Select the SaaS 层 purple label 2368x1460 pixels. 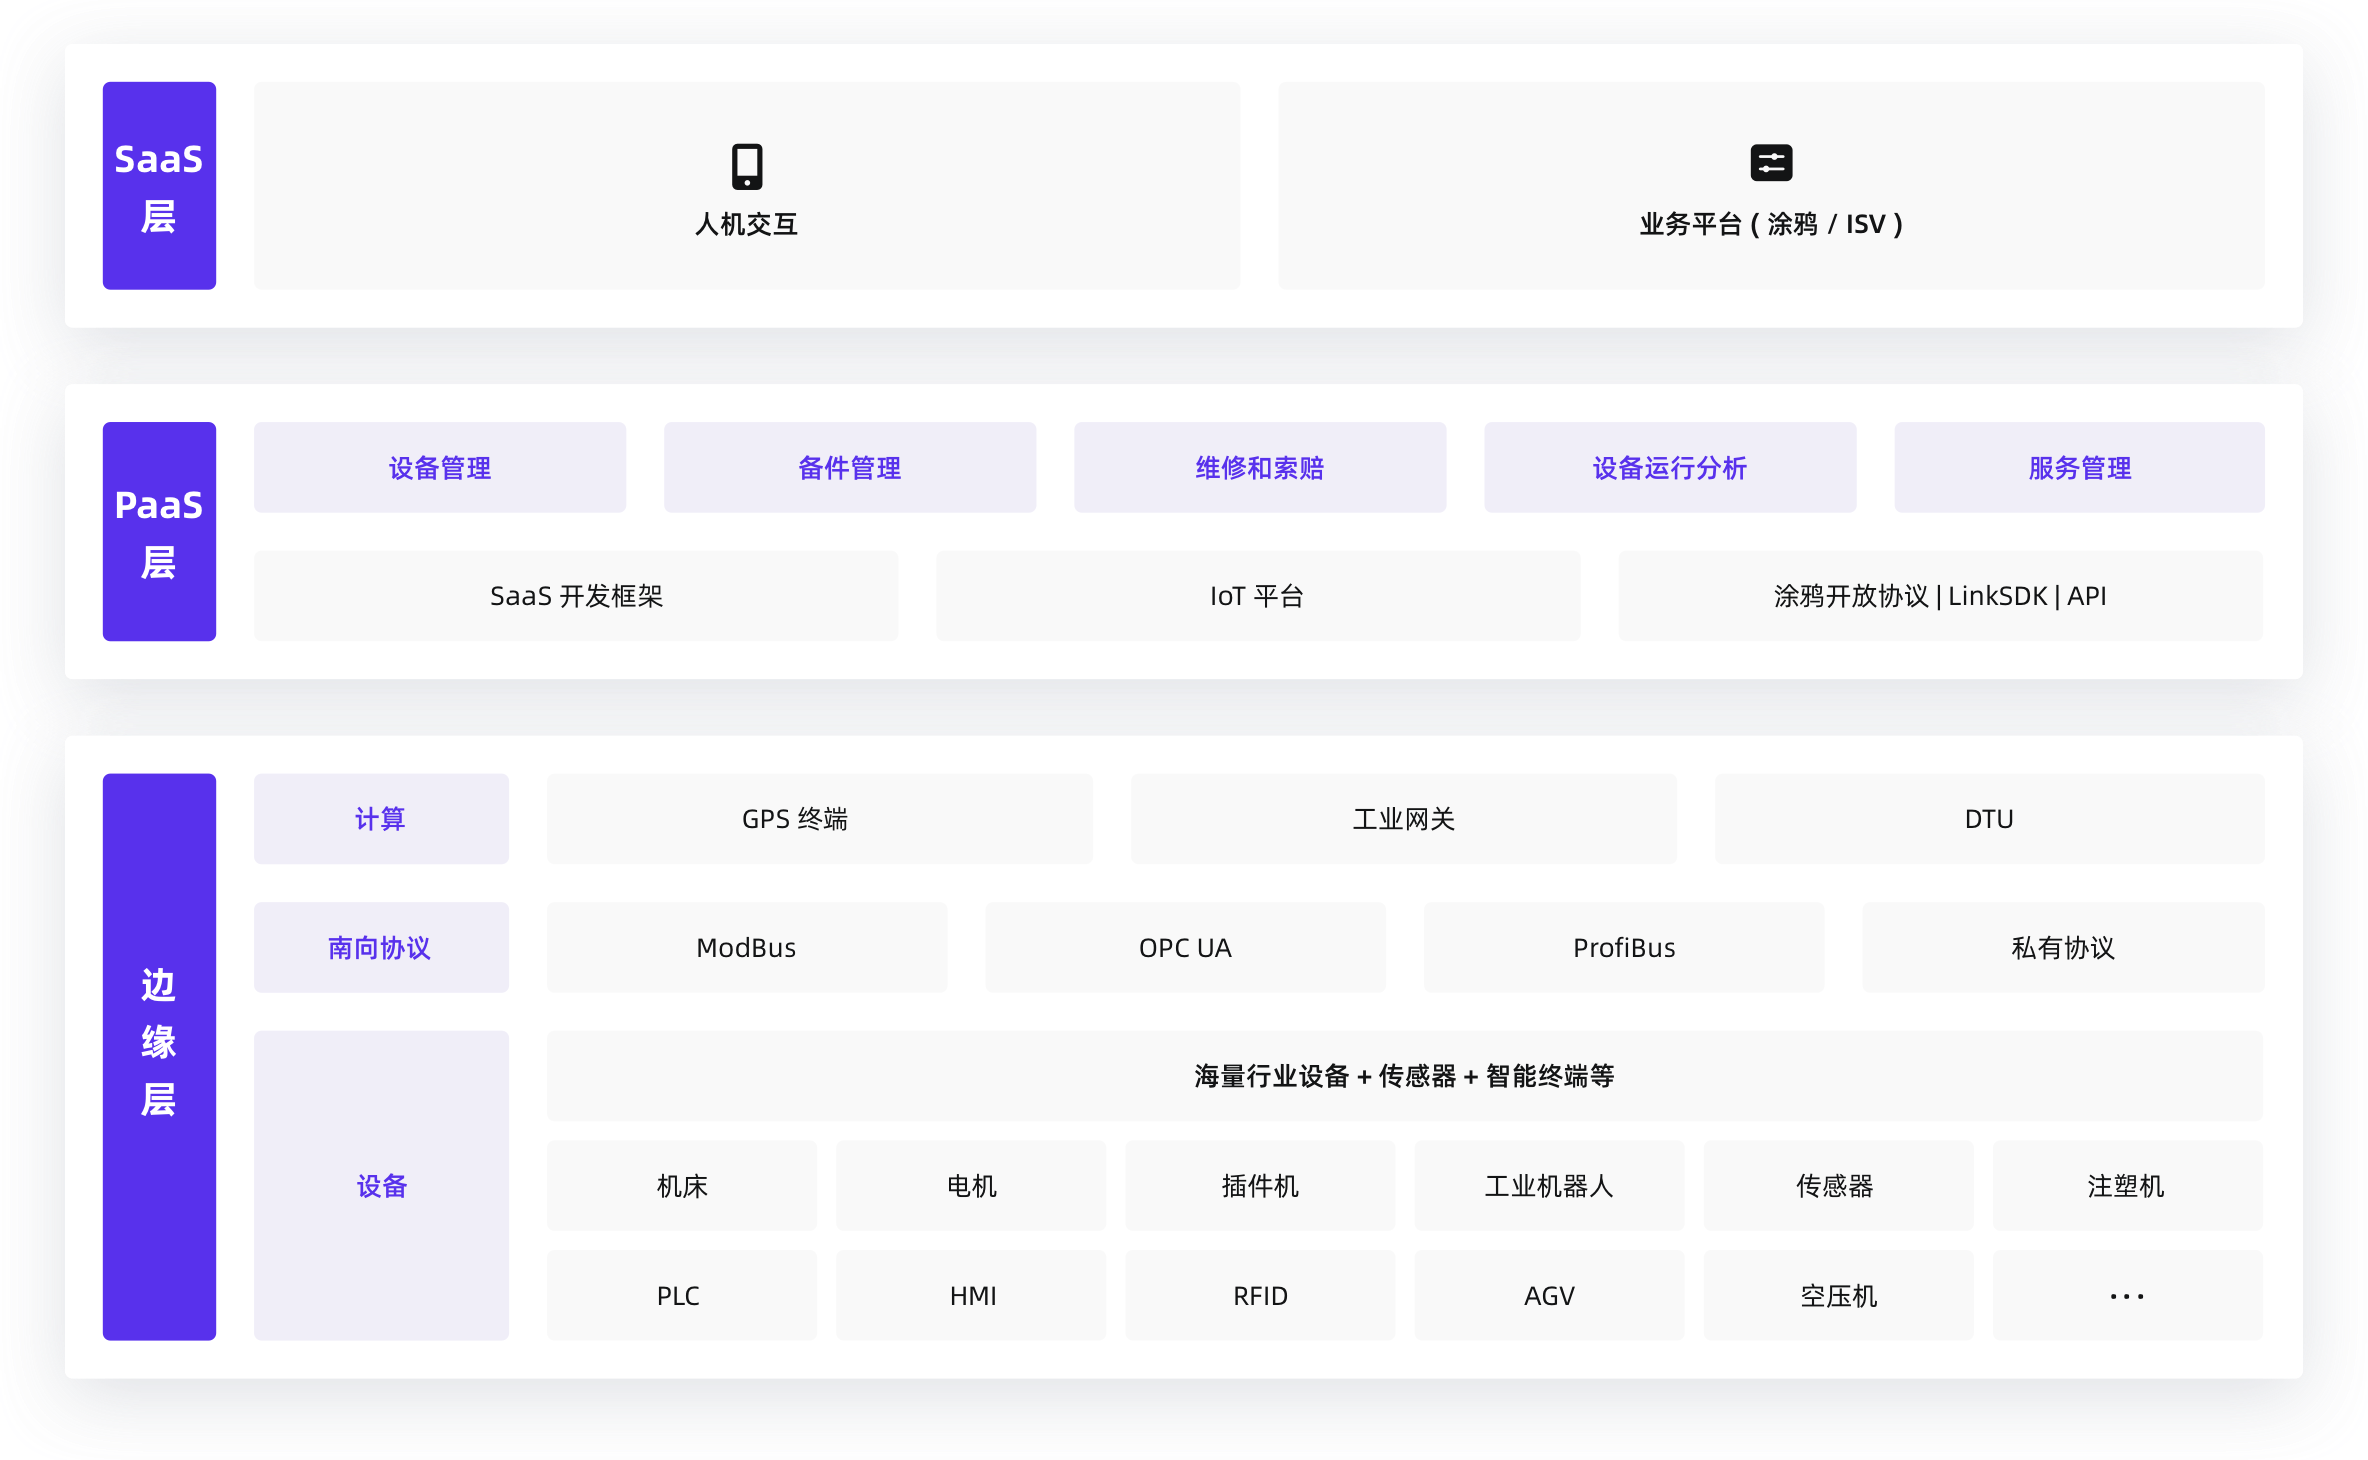(x=159, y=186)
